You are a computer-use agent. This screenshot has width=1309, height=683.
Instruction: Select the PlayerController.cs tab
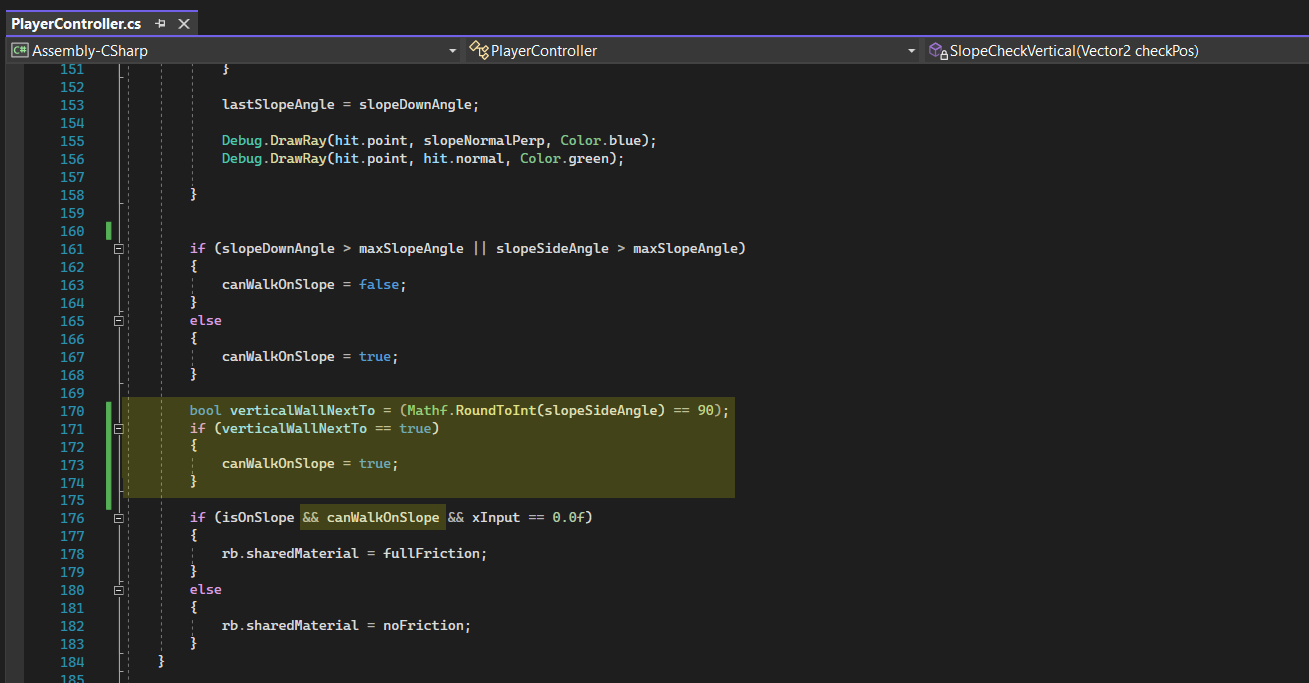pos(76,23)
